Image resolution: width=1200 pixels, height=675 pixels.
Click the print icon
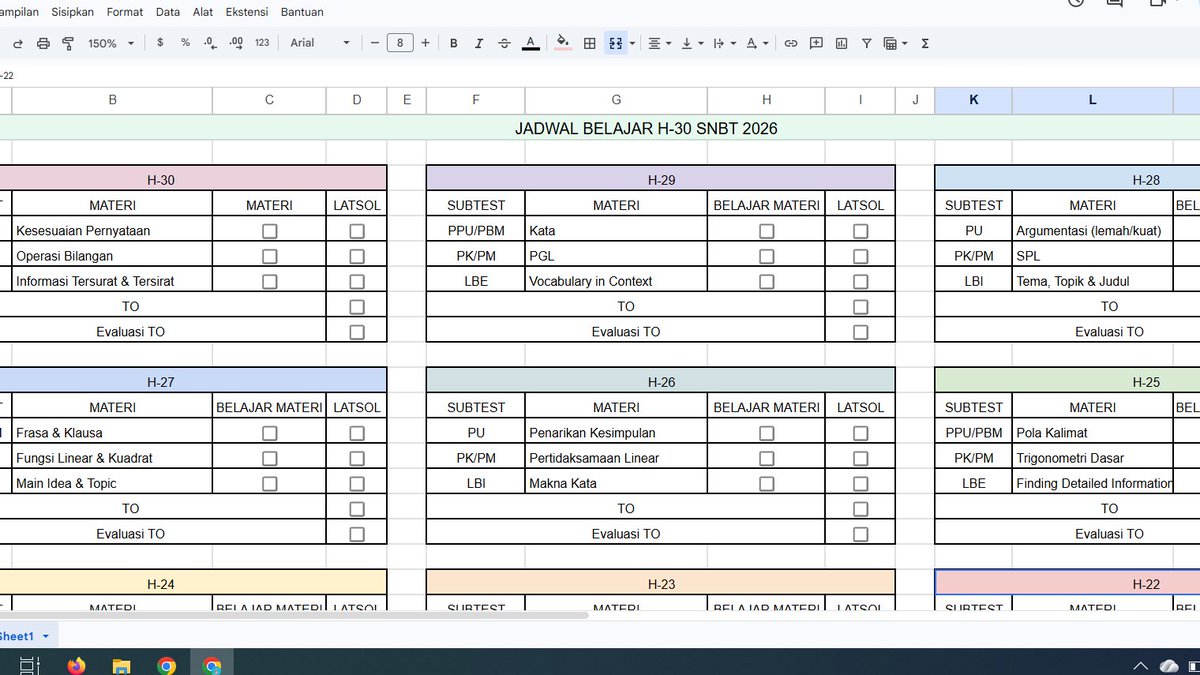(43, 43)
